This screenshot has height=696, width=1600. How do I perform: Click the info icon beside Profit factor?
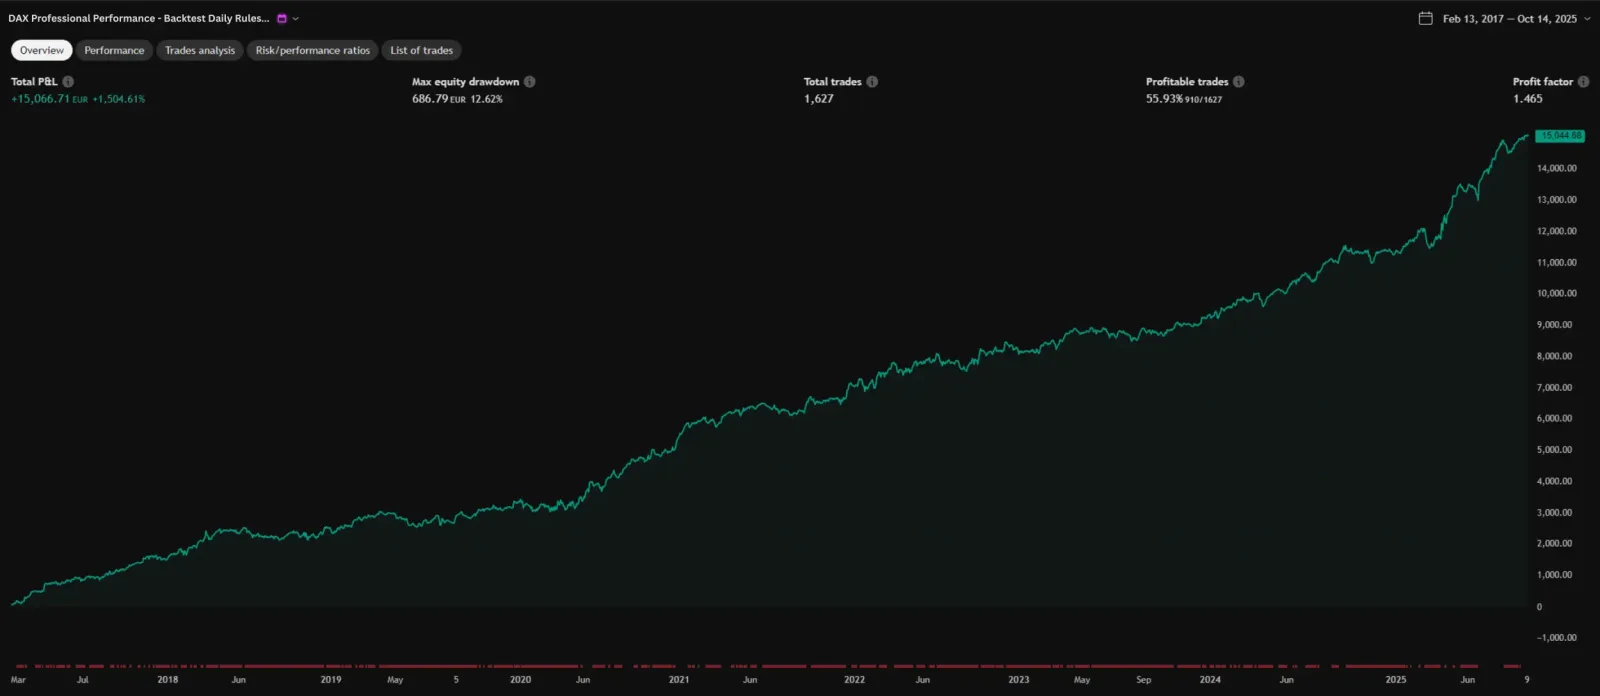(1583, 82)
